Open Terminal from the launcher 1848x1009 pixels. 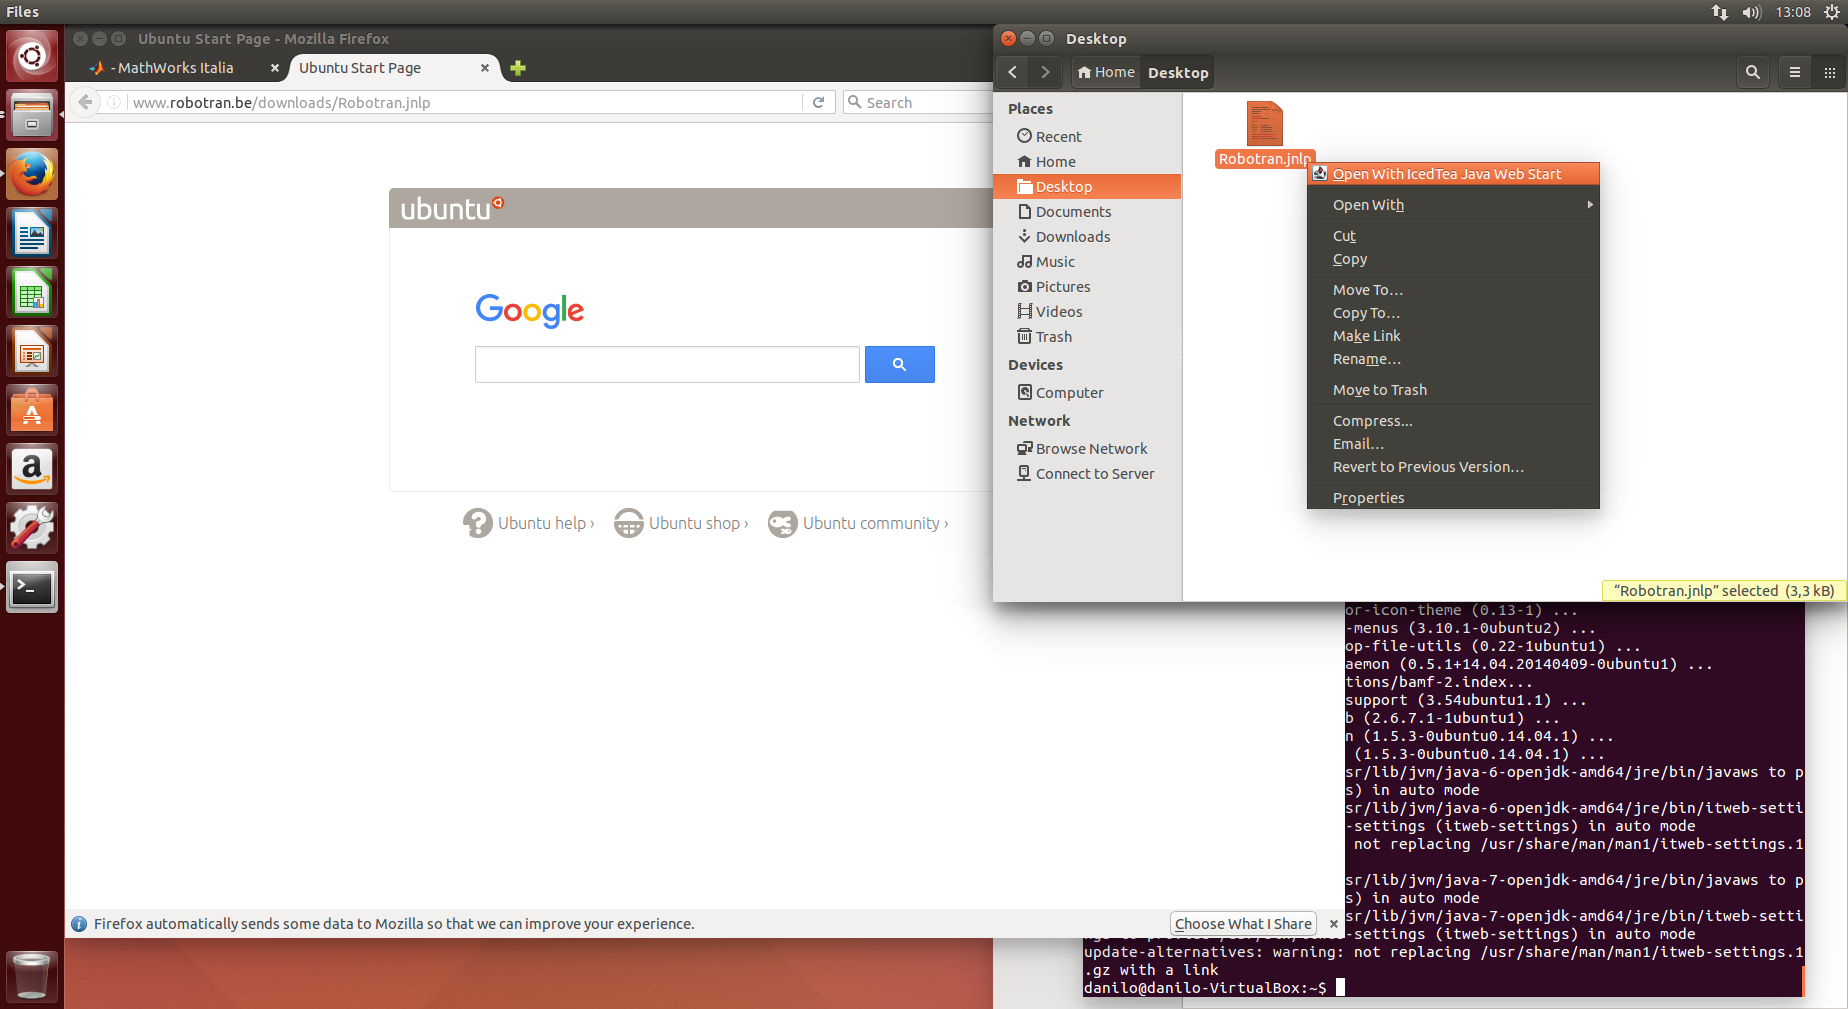point(32,587)
